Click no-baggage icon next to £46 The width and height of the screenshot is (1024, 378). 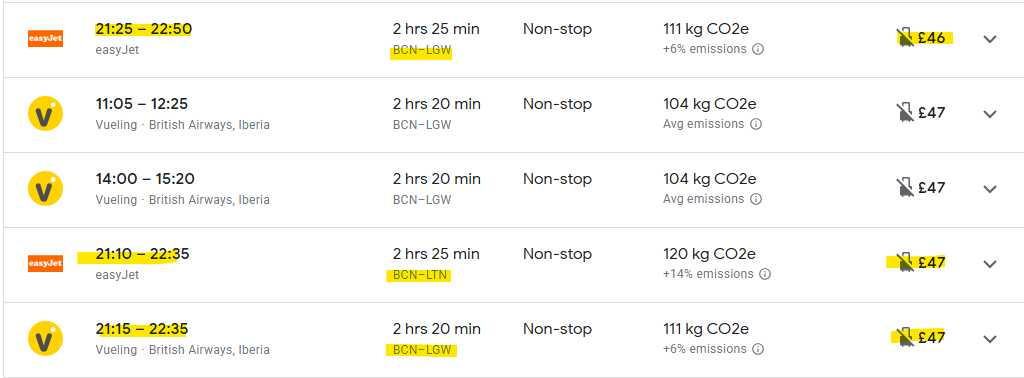pyautogui.click(x=904, y=38)
